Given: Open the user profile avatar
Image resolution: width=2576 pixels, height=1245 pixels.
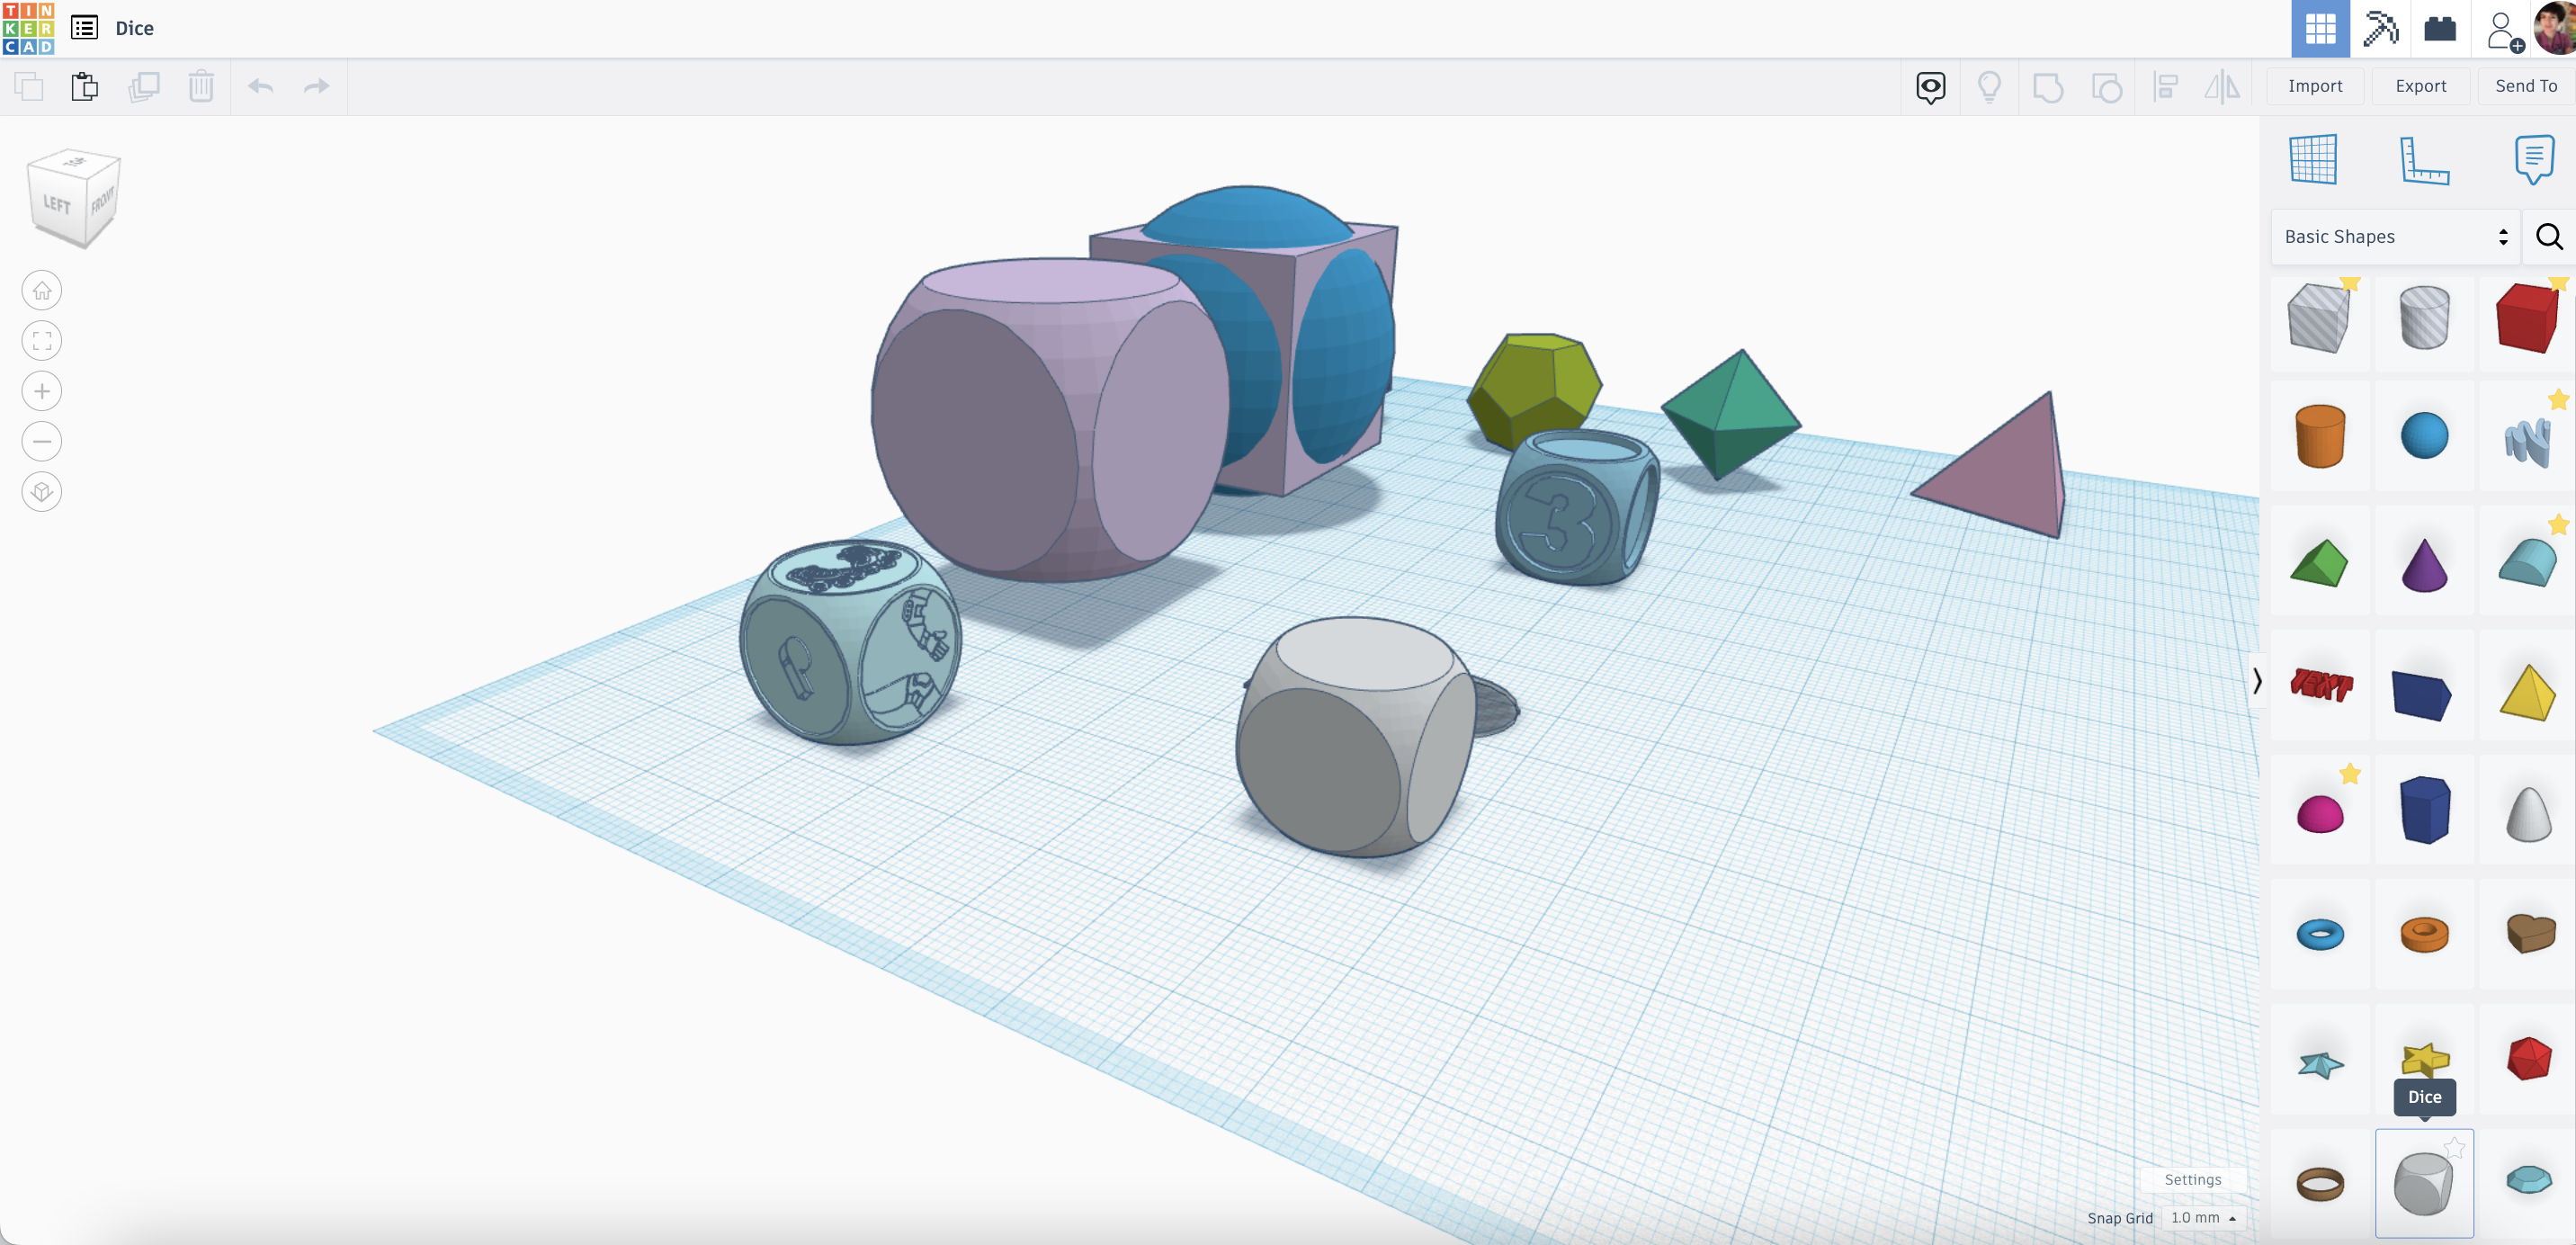Looking at the screenshot, I should click(2556, 28).
